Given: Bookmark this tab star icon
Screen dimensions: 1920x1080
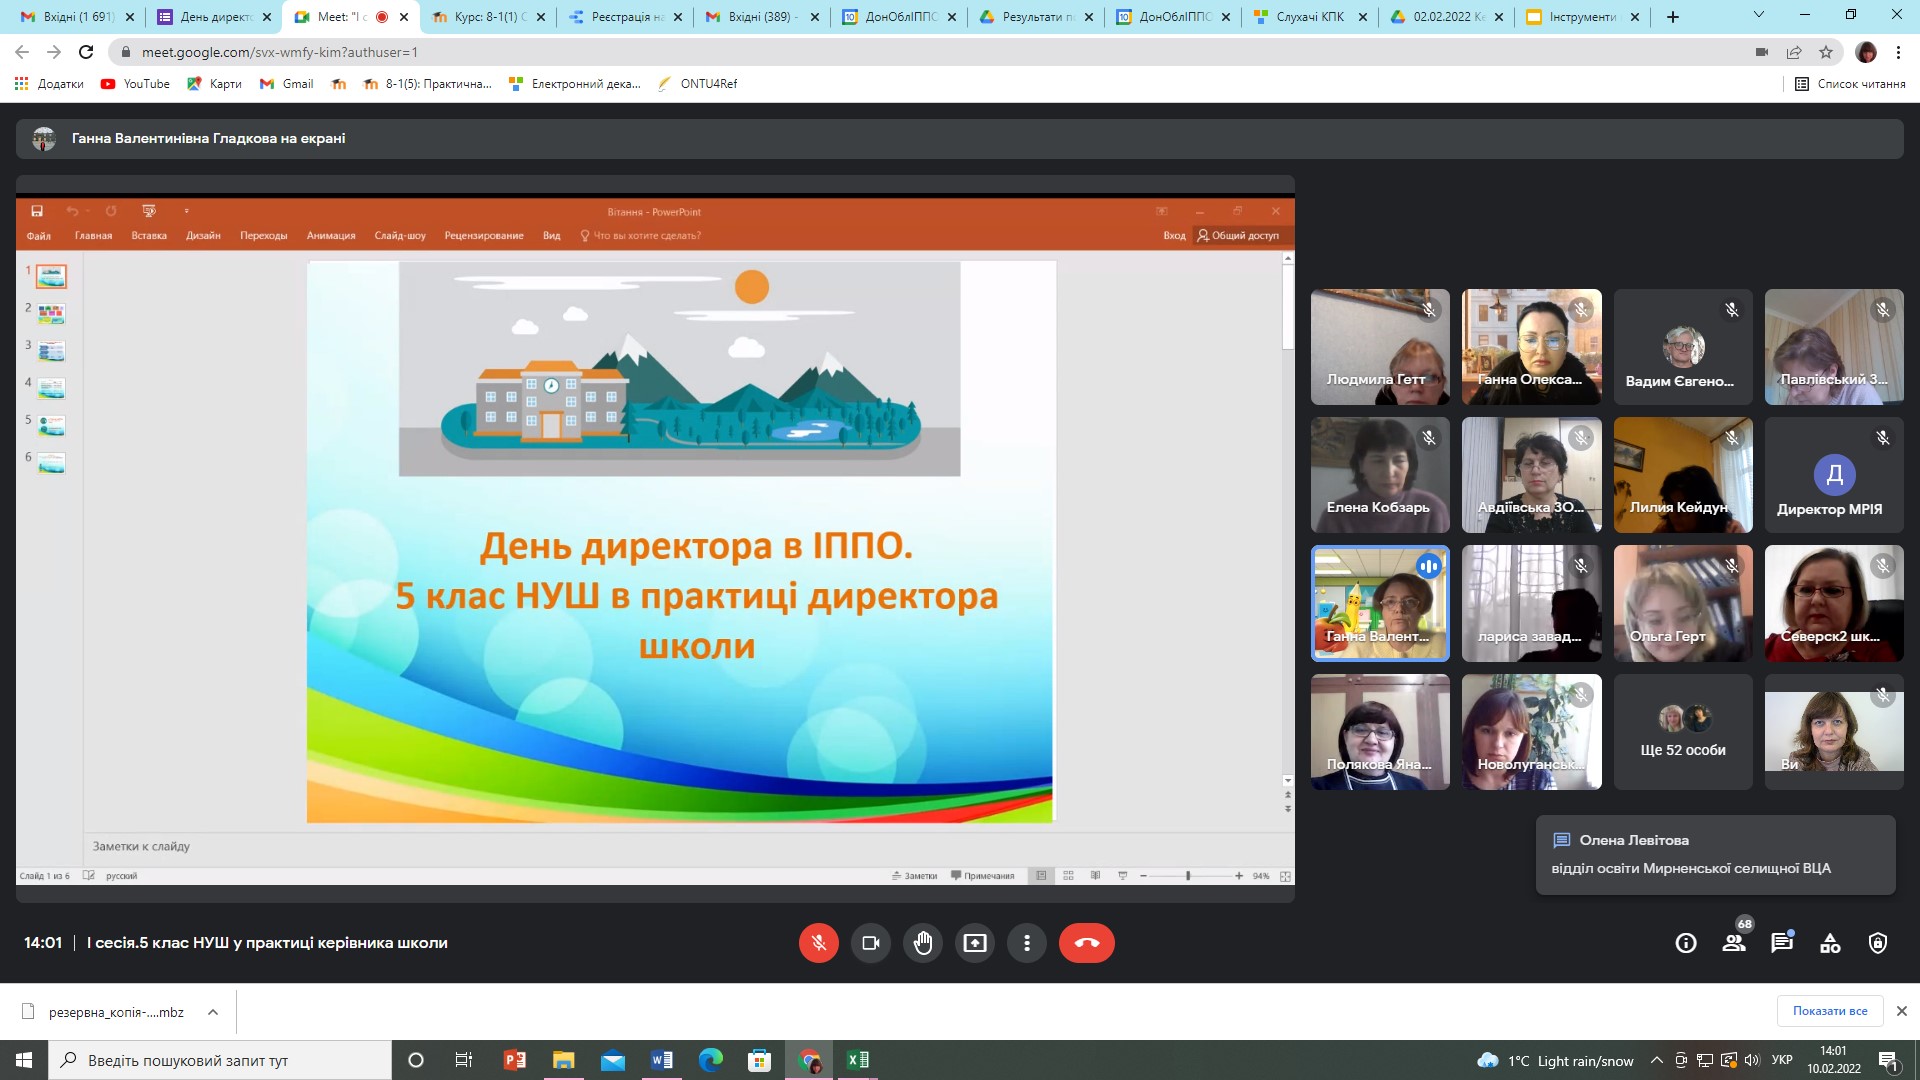Looking at the screenshot, I should point(1826,52).
